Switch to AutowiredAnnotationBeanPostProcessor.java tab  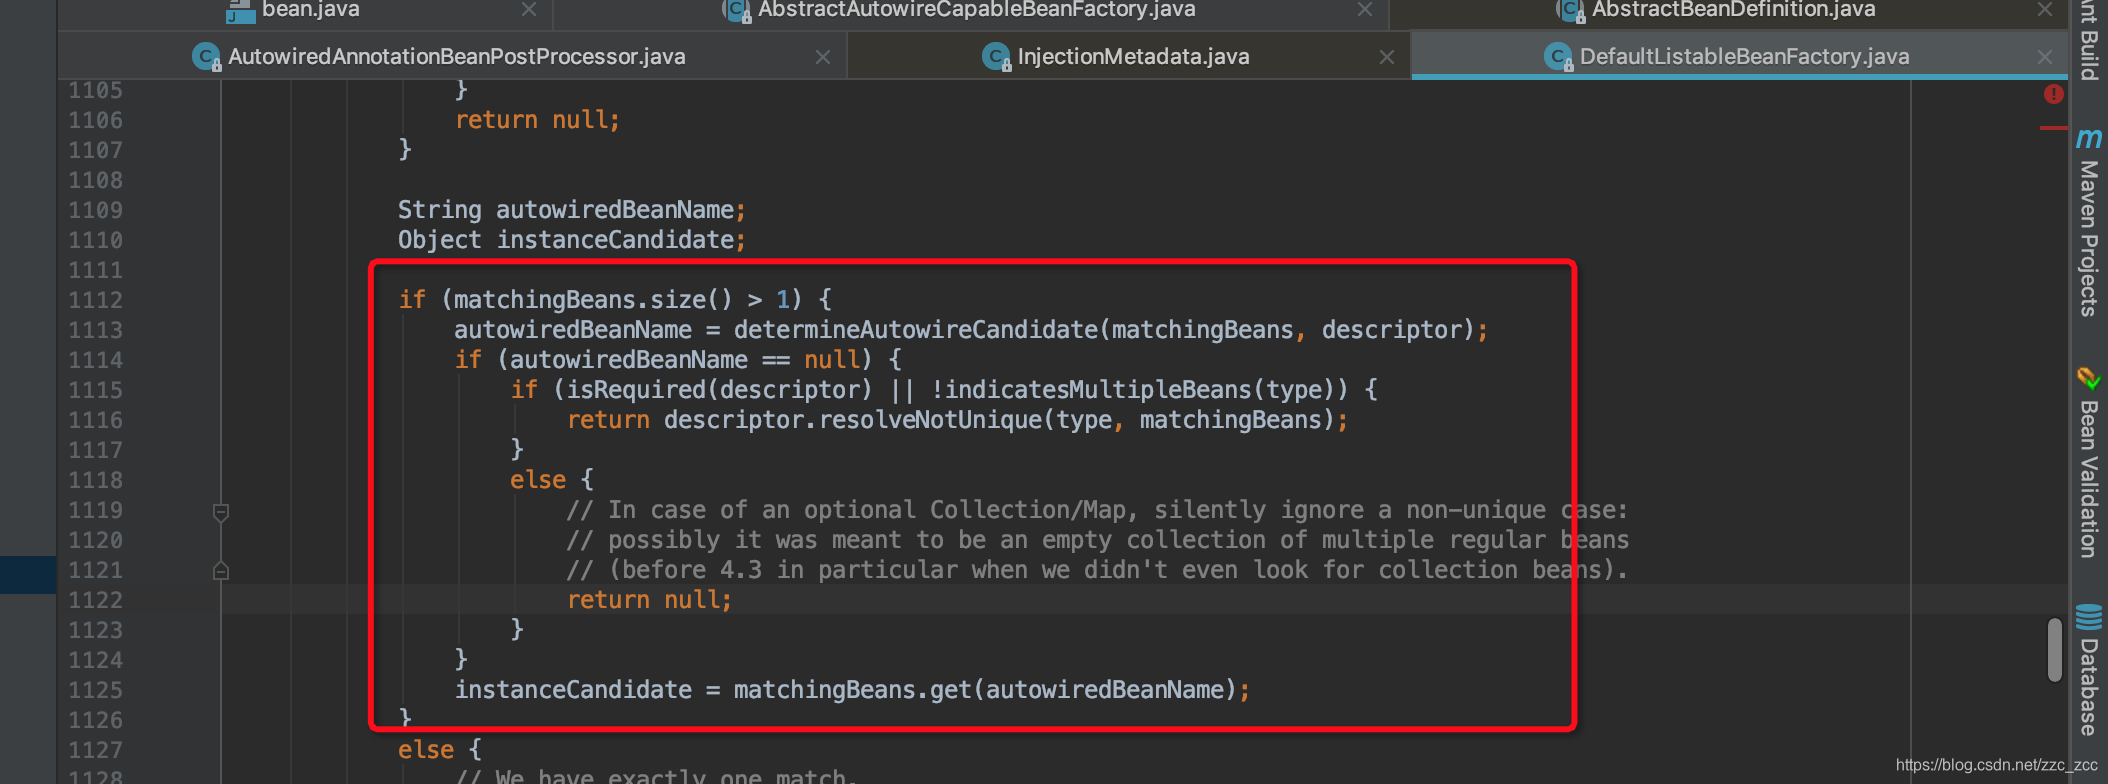tap(456, 57)
